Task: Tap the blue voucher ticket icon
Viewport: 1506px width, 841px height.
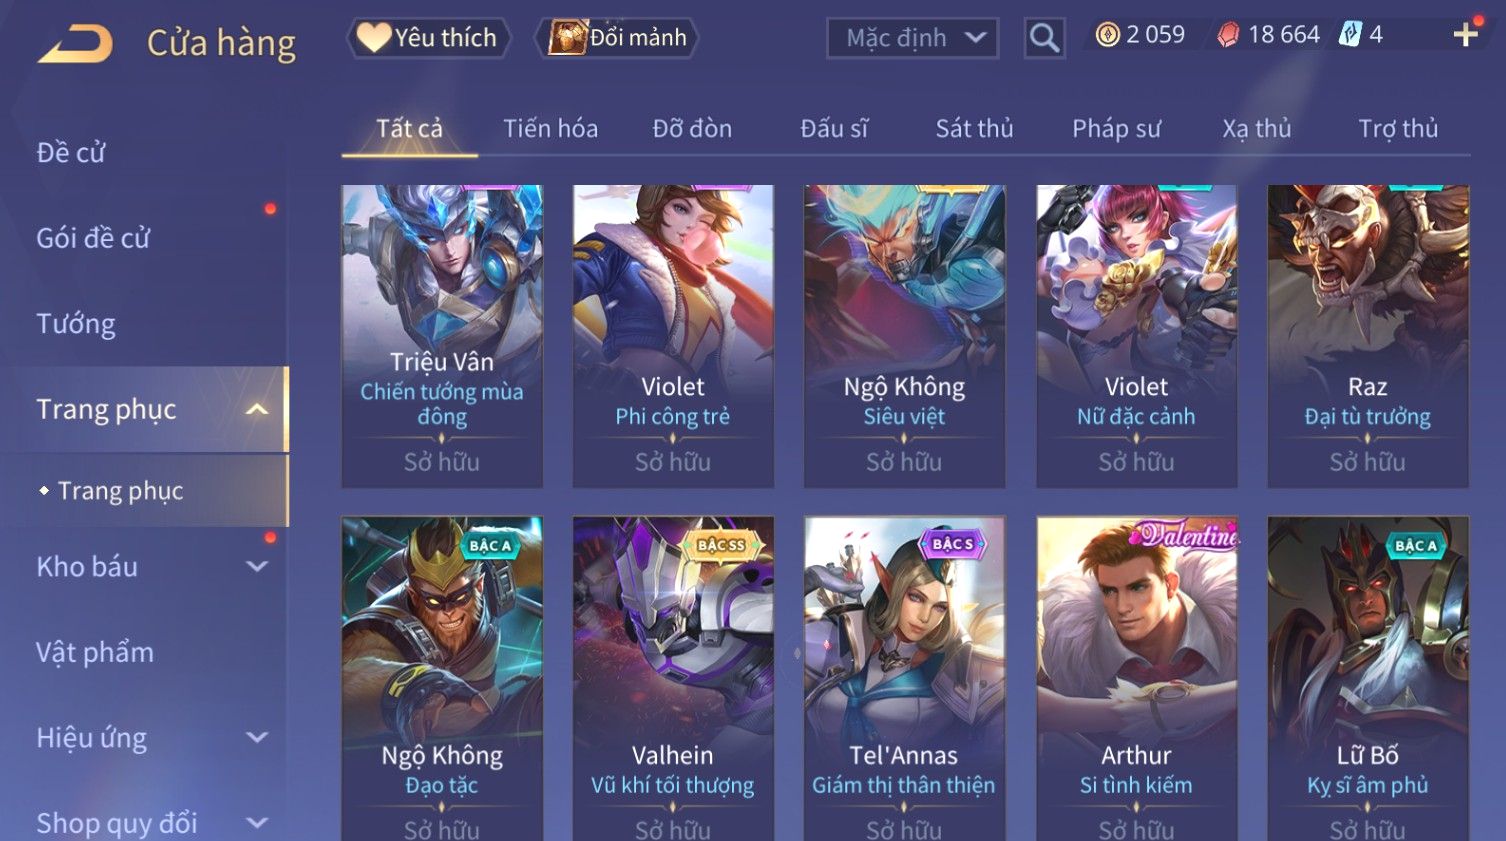Action: coord(1350,35)
